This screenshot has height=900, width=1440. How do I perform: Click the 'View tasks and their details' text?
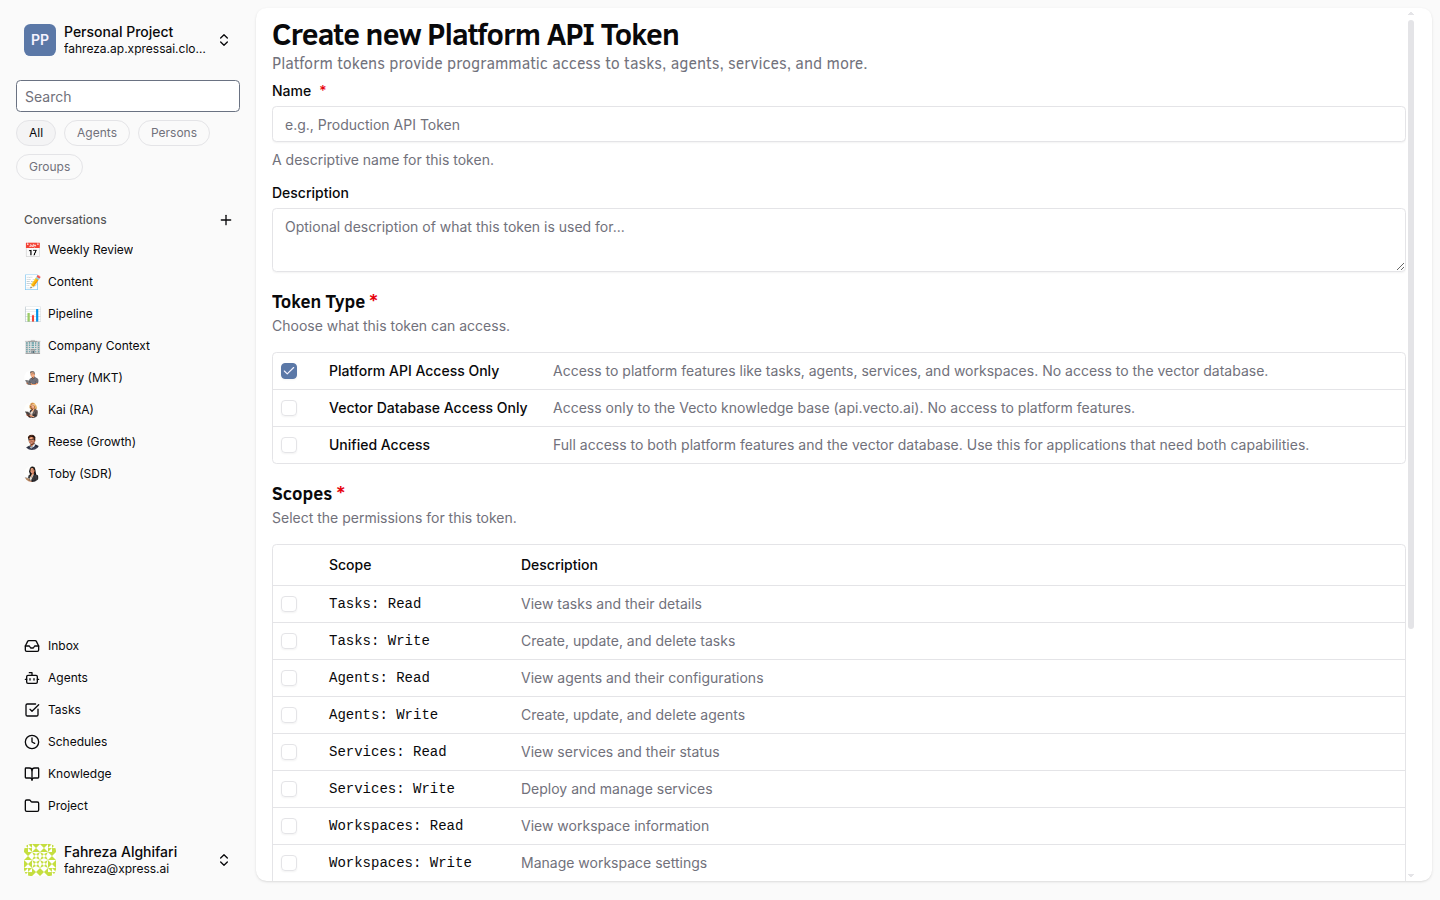[611, 604]
